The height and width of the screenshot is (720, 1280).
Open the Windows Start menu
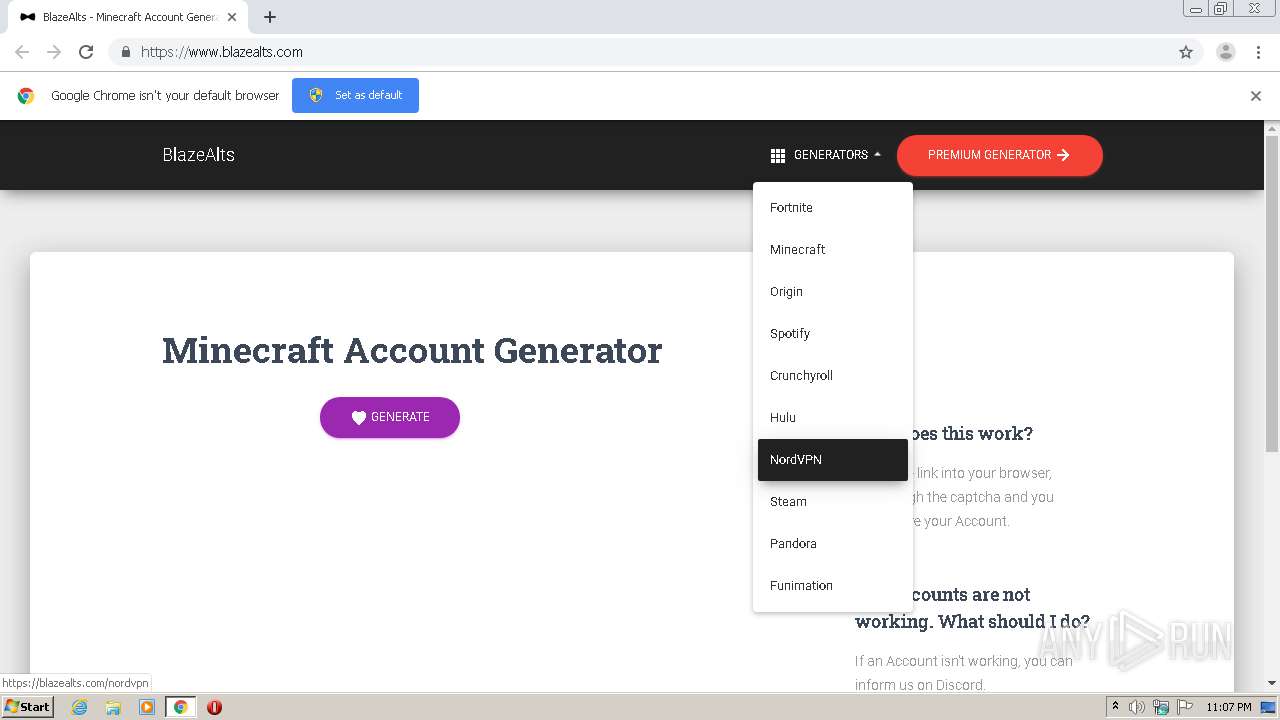point(27,706)
